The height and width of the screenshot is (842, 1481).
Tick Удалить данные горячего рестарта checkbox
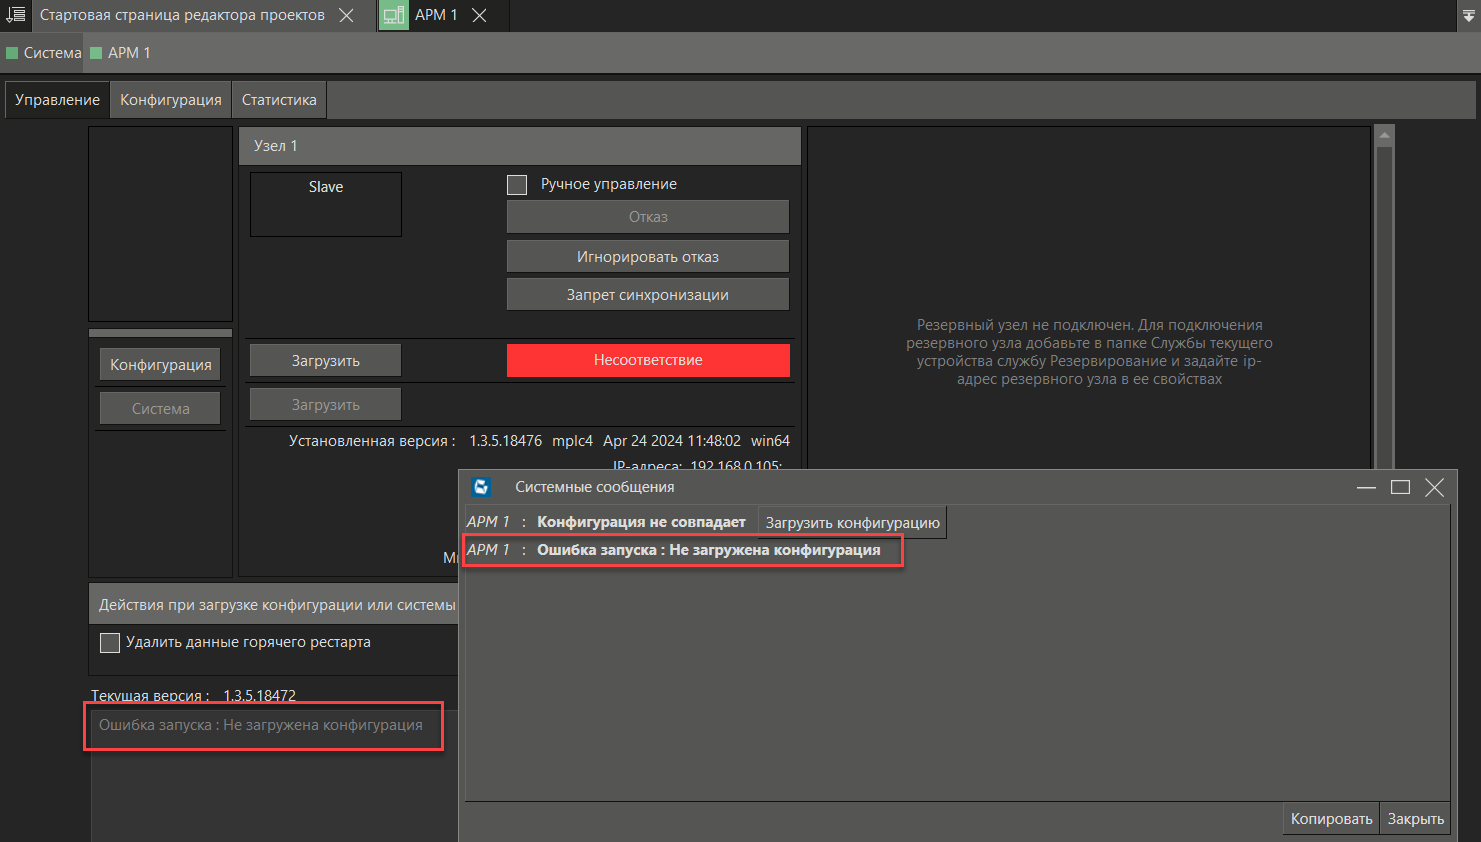(x=110, y=642)
